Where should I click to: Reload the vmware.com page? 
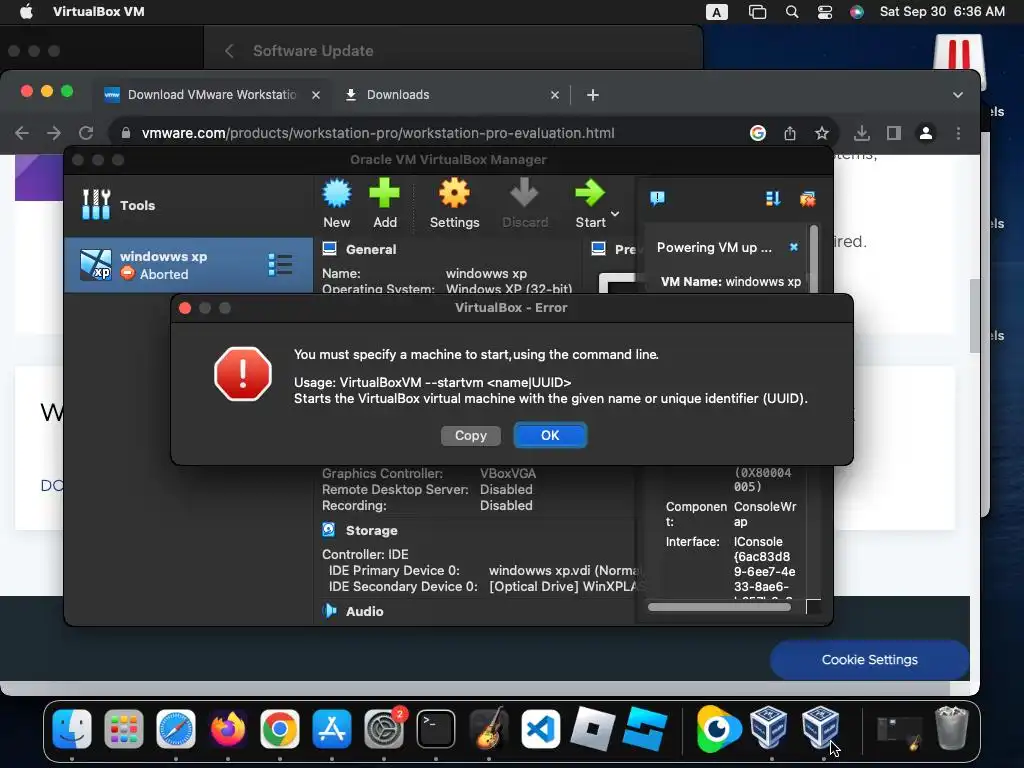click(x=86, y=133)
